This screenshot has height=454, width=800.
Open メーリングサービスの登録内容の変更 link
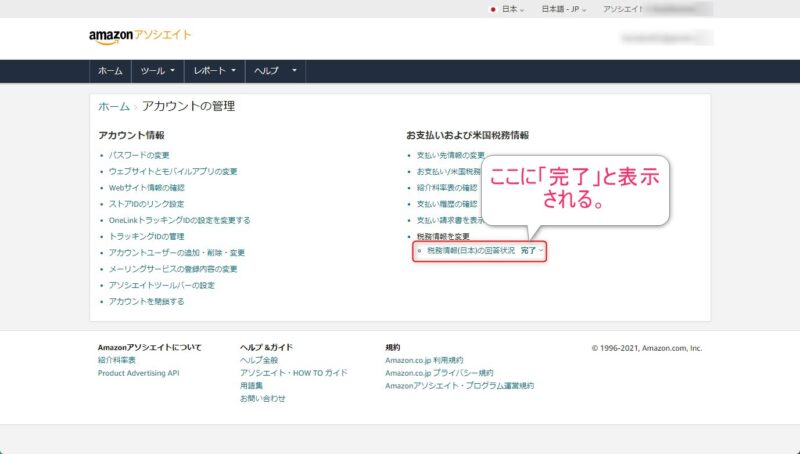point(173,269)
